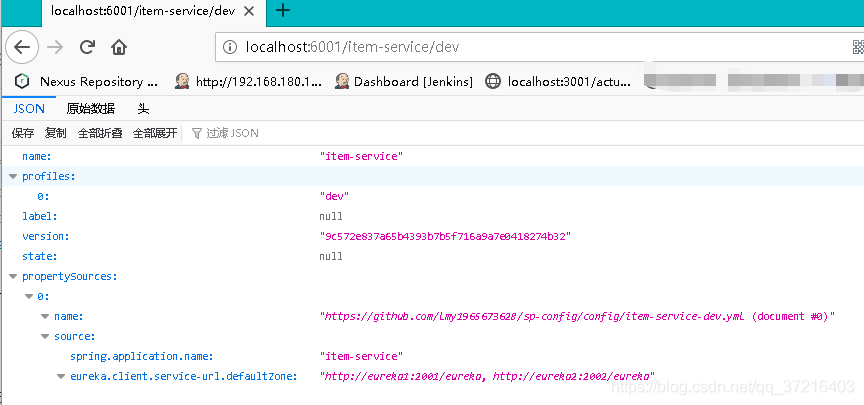The height and width of the screenshot is (405, 864).
Task: Click the 复制 copy button
Action: point(56,133)
